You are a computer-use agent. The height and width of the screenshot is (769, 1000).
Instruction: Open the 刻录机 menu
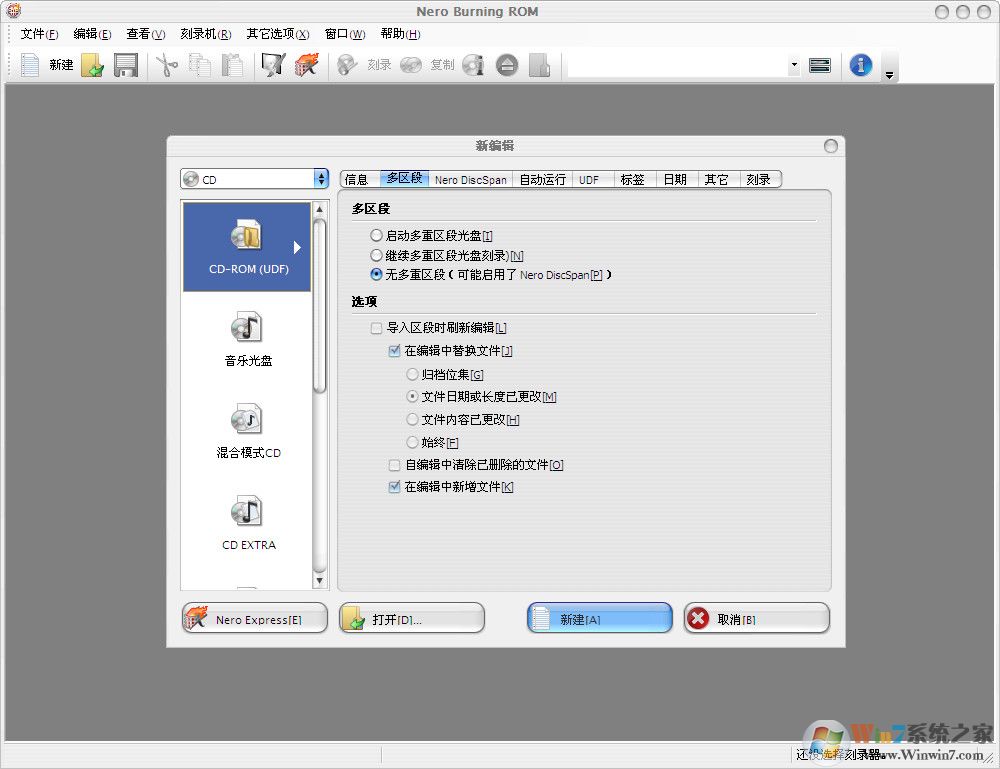[206, 33]
